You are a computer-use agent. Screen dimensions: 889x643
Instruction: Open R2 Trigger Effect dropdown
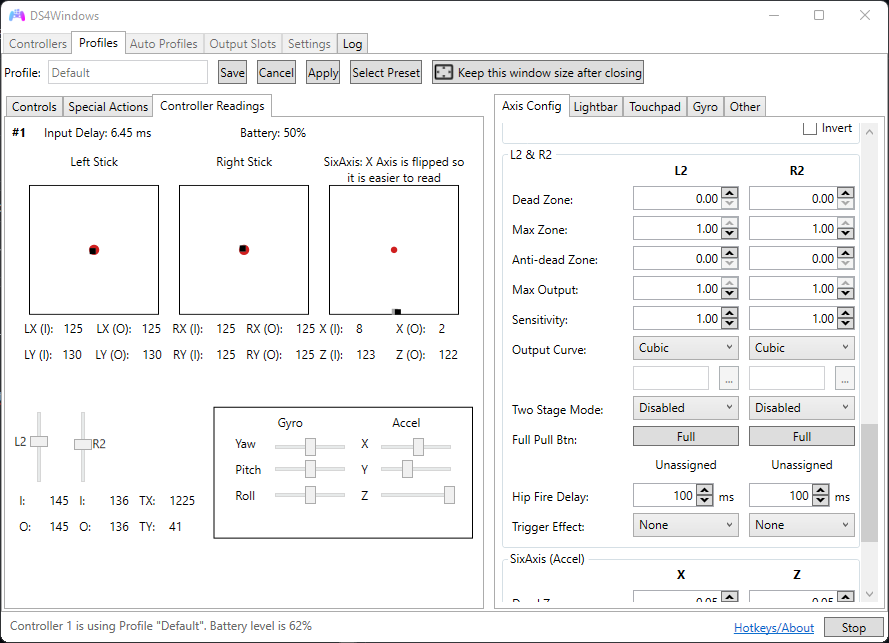tap(802, 525)
